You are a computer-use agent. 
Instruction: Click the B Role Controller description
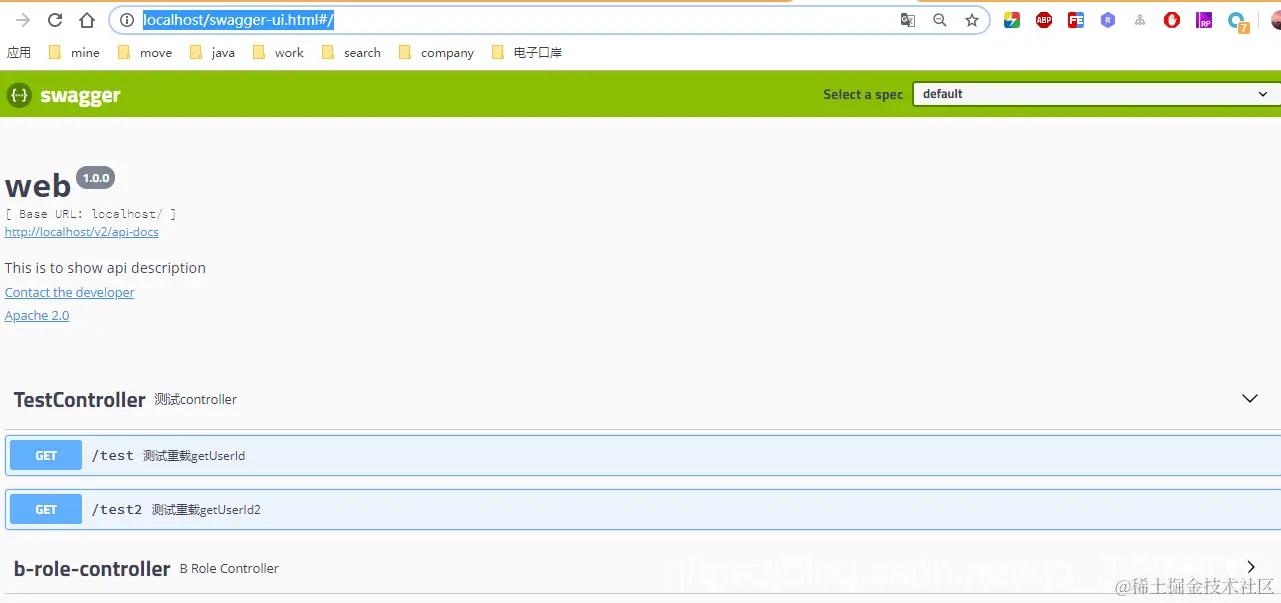pyautogui.click(x=229, y=568)
